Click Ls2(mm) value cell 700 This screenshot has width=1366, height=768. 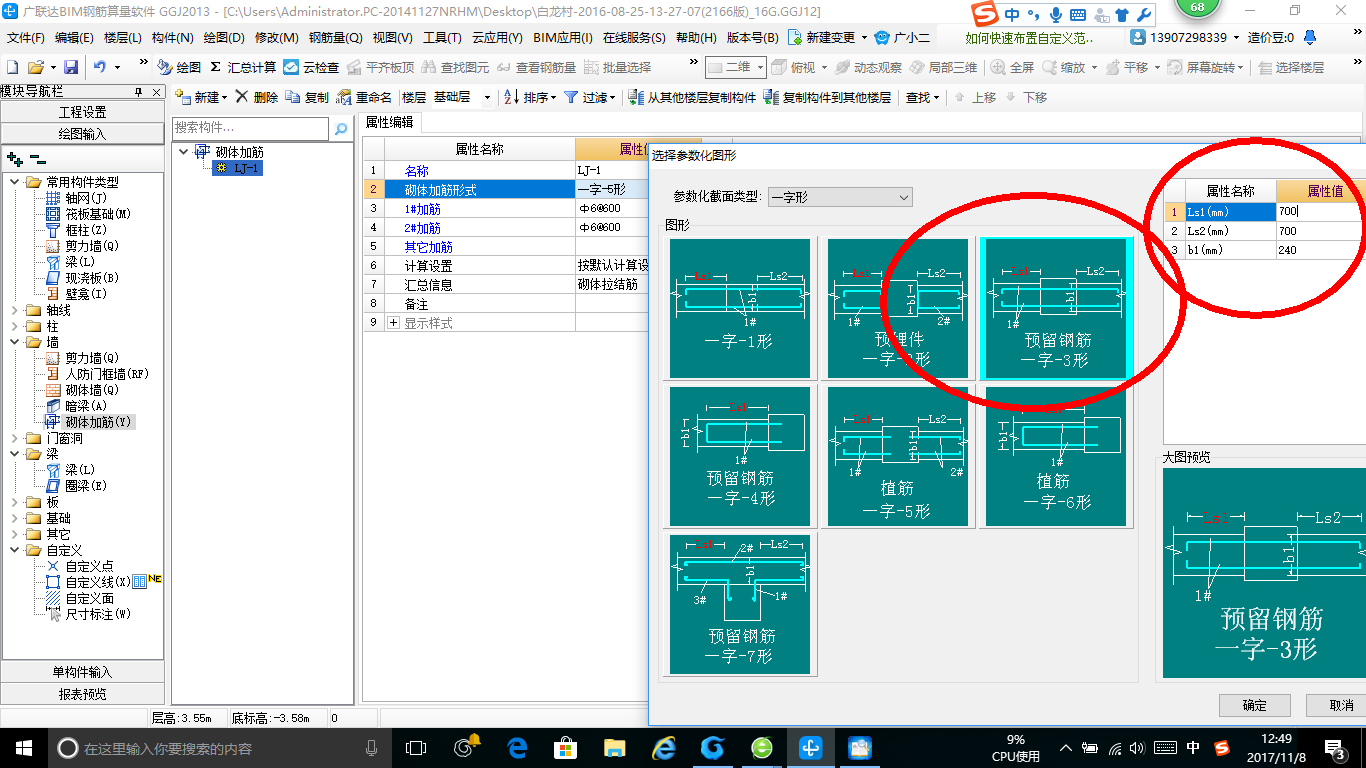click(x=1320, y=231)
